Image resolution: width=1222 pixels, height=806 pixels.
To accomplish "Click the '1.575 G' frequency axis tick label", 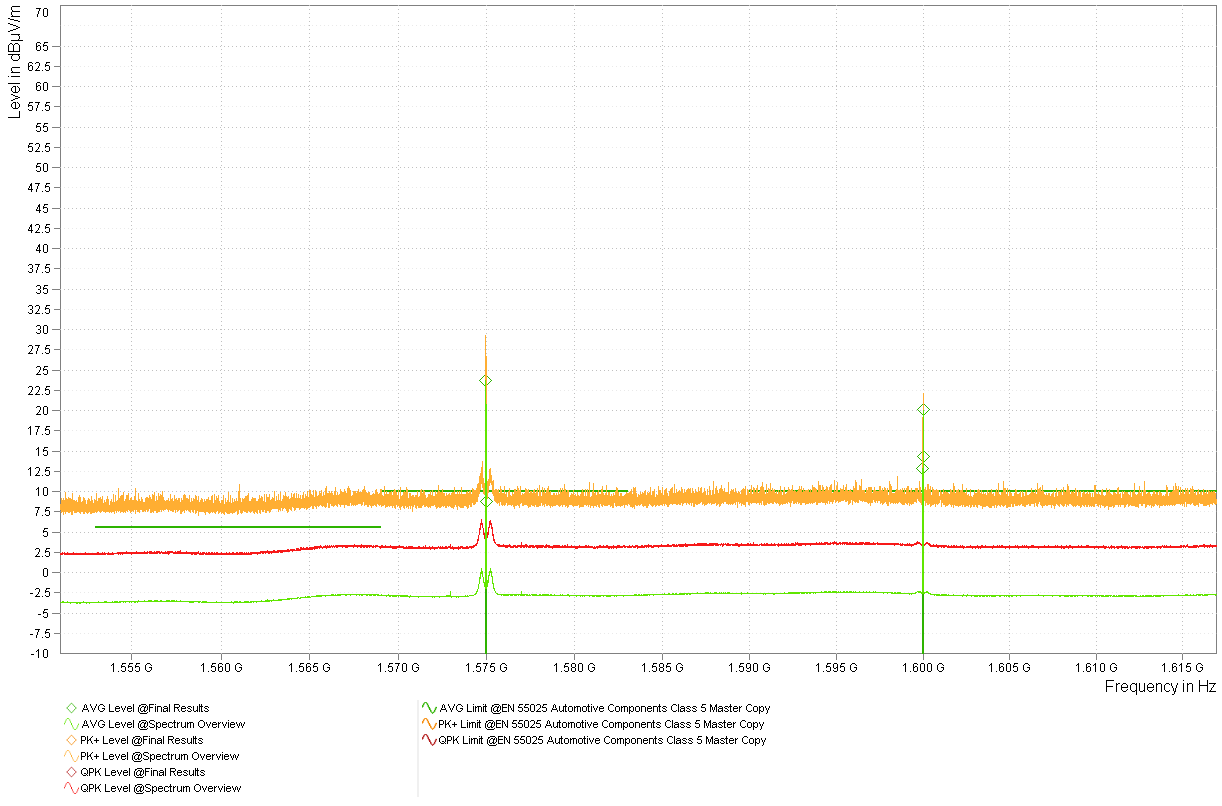I will point(485,666).
